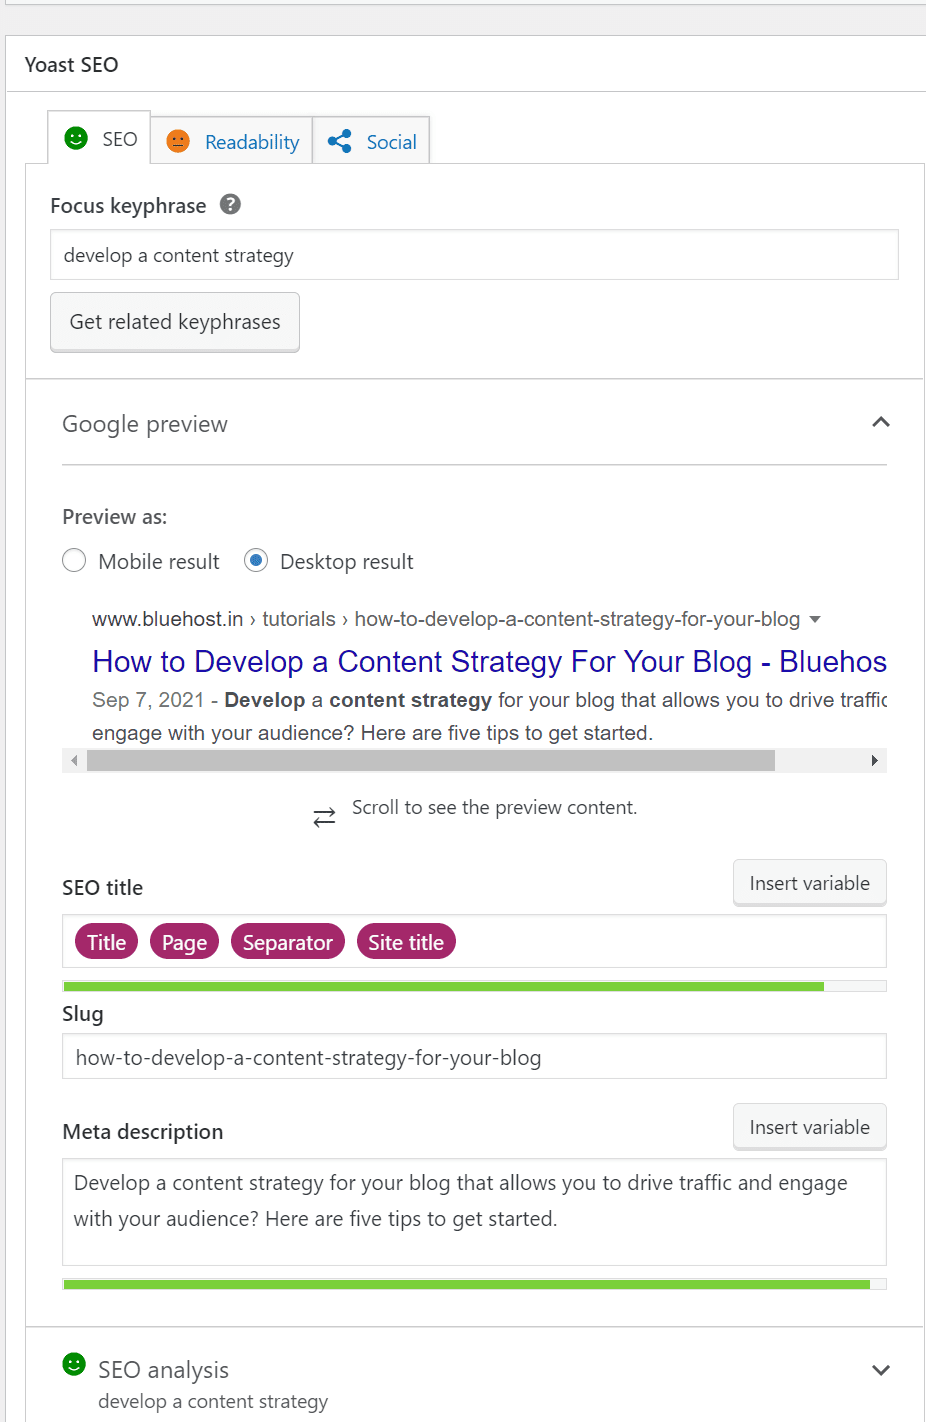Select the Title variable tag
Viewport: 926px width, 1422px height.
(x=106, y=942)
